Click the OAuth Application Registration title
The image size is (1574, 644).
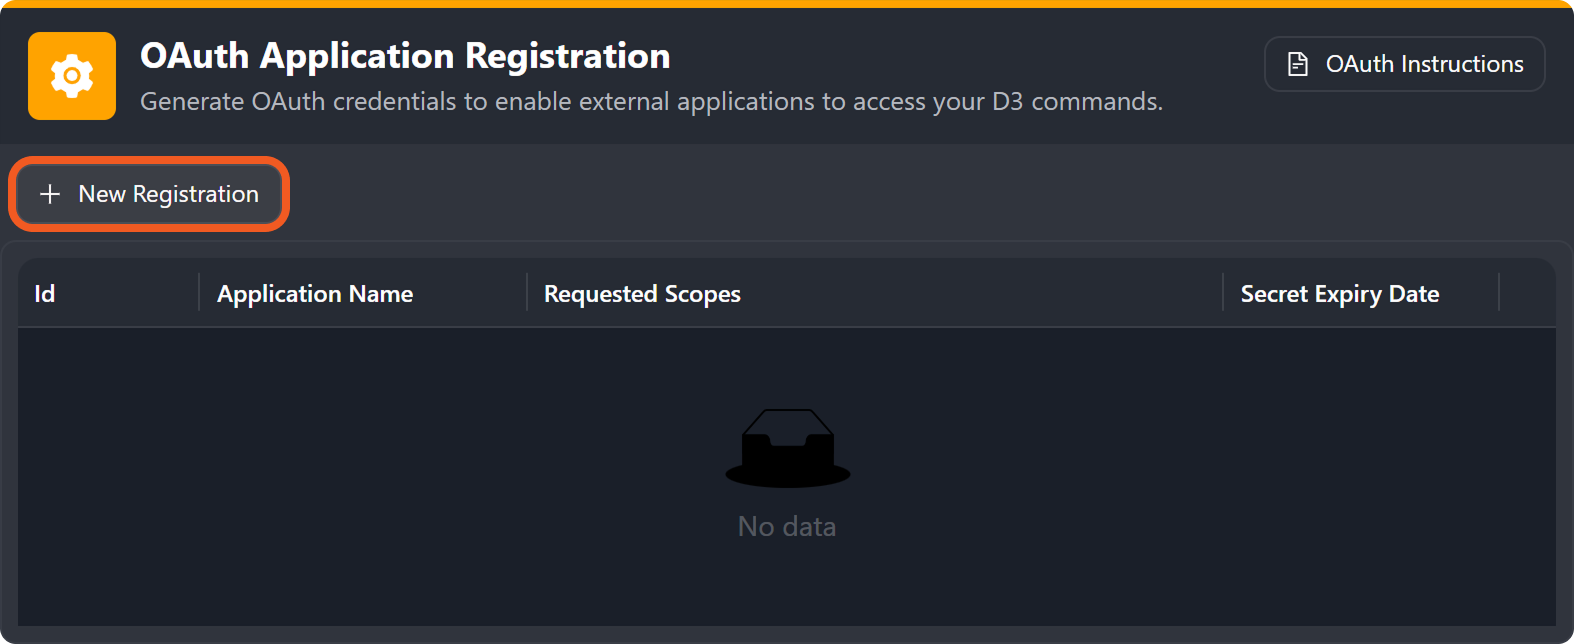405,56
